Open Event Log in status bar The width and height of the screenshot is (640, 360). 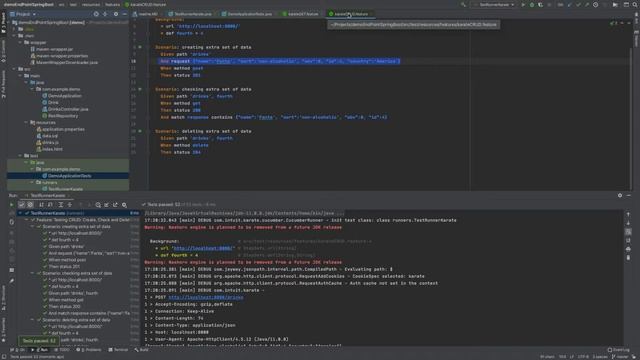point(618,350)
